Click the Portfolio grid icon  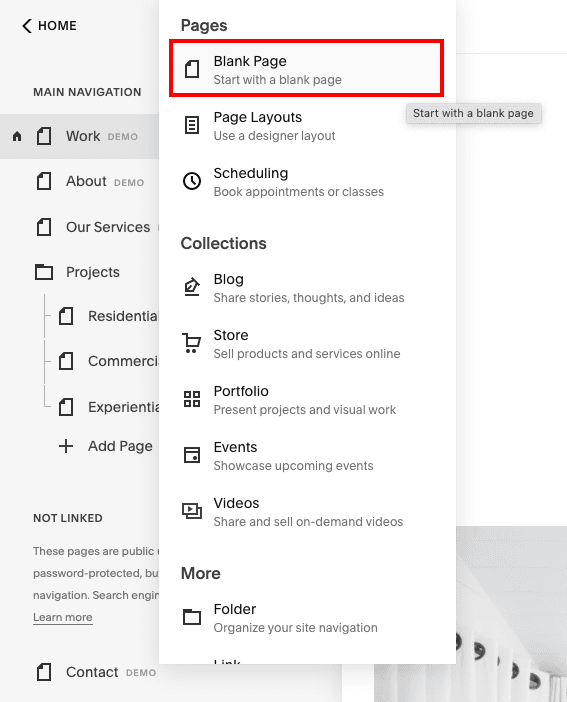[x=192, y=399]
